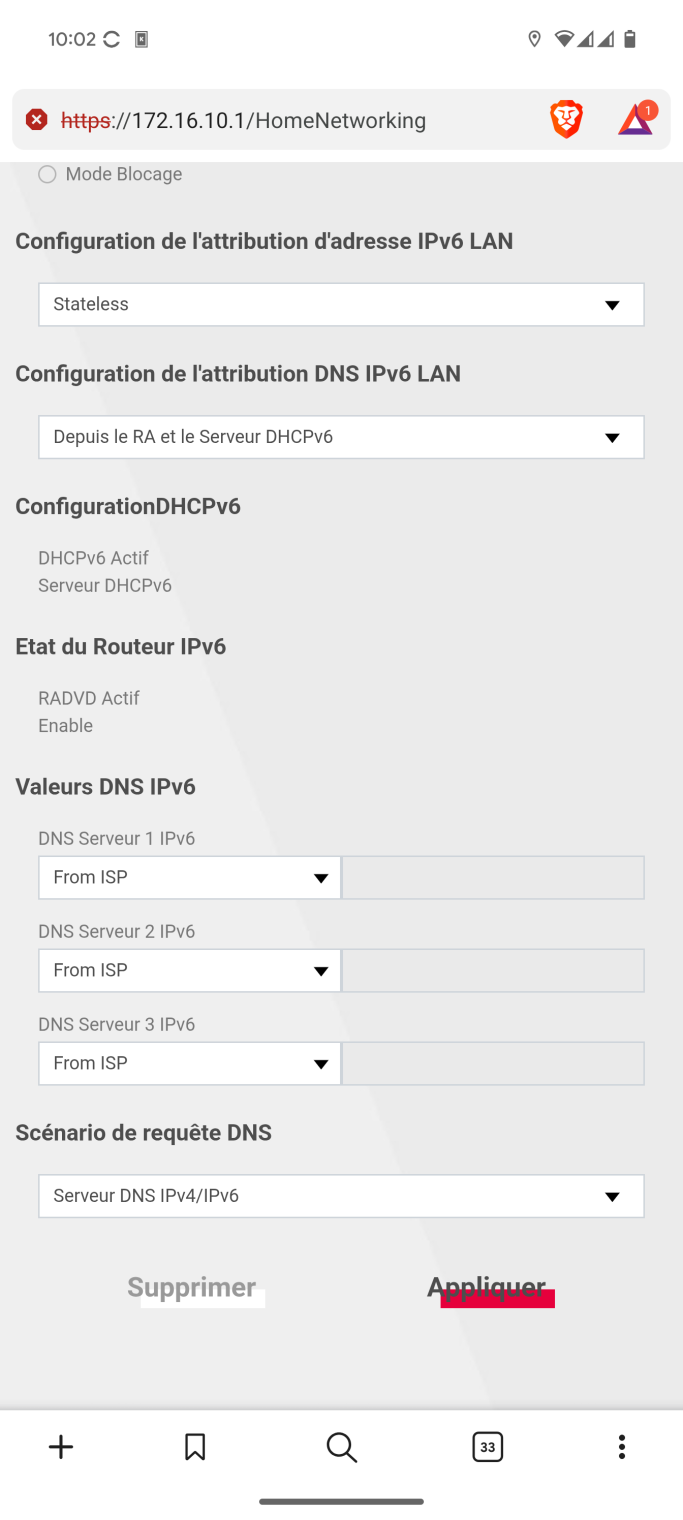Expand the Stateless IPv6 address dropdown
This screenshot has height=1520, width=683.
[341, 304]
